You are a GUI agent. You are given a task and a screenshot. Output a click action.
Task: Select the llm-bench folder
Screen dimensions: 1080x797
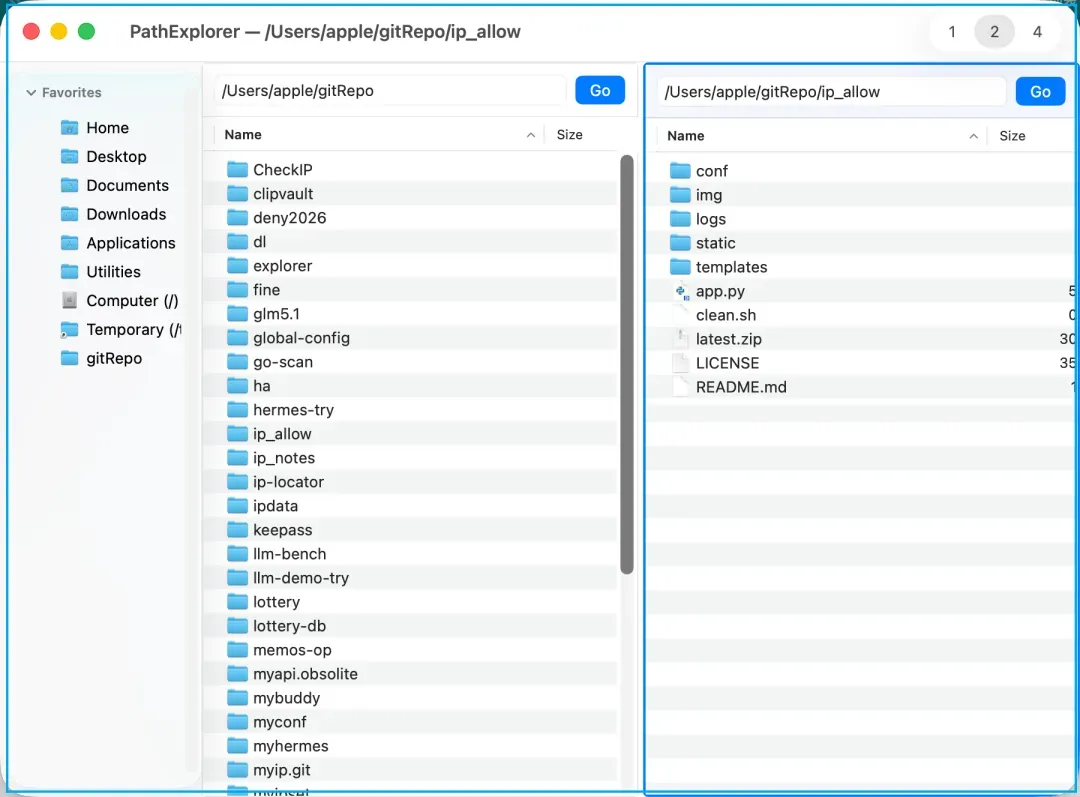412,554
